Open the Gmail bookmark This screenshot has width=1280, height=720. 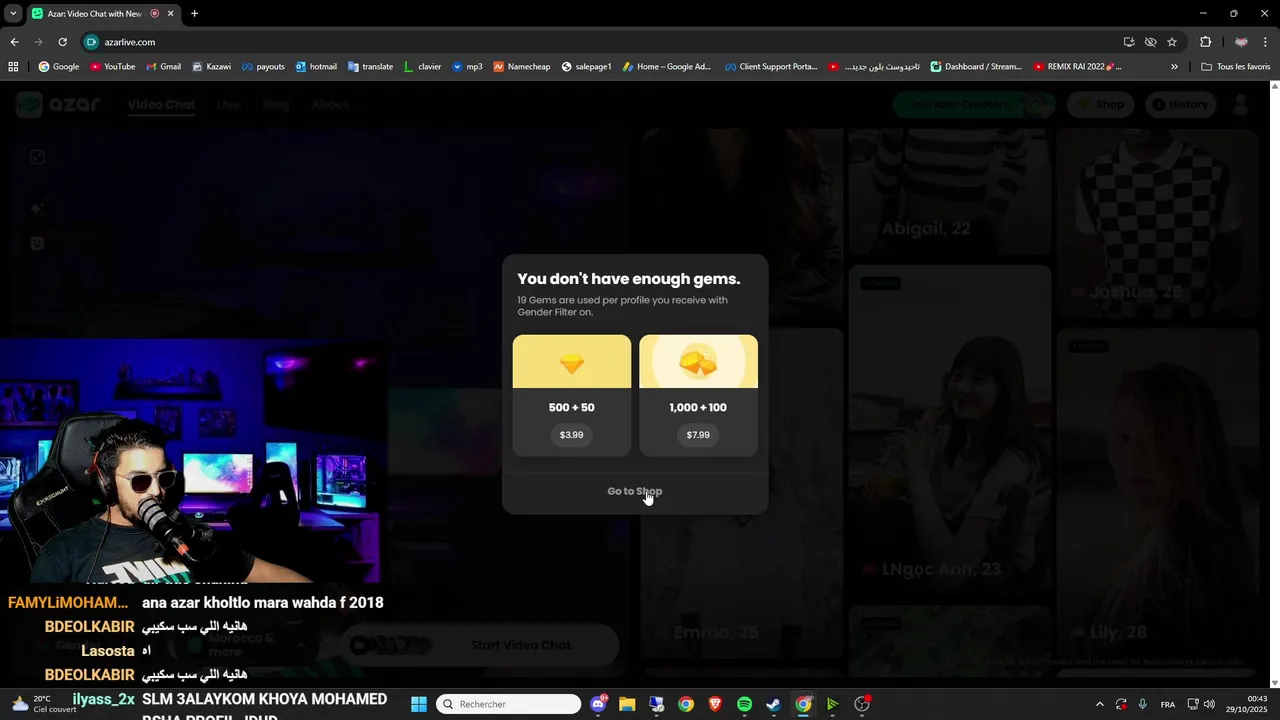163,67
